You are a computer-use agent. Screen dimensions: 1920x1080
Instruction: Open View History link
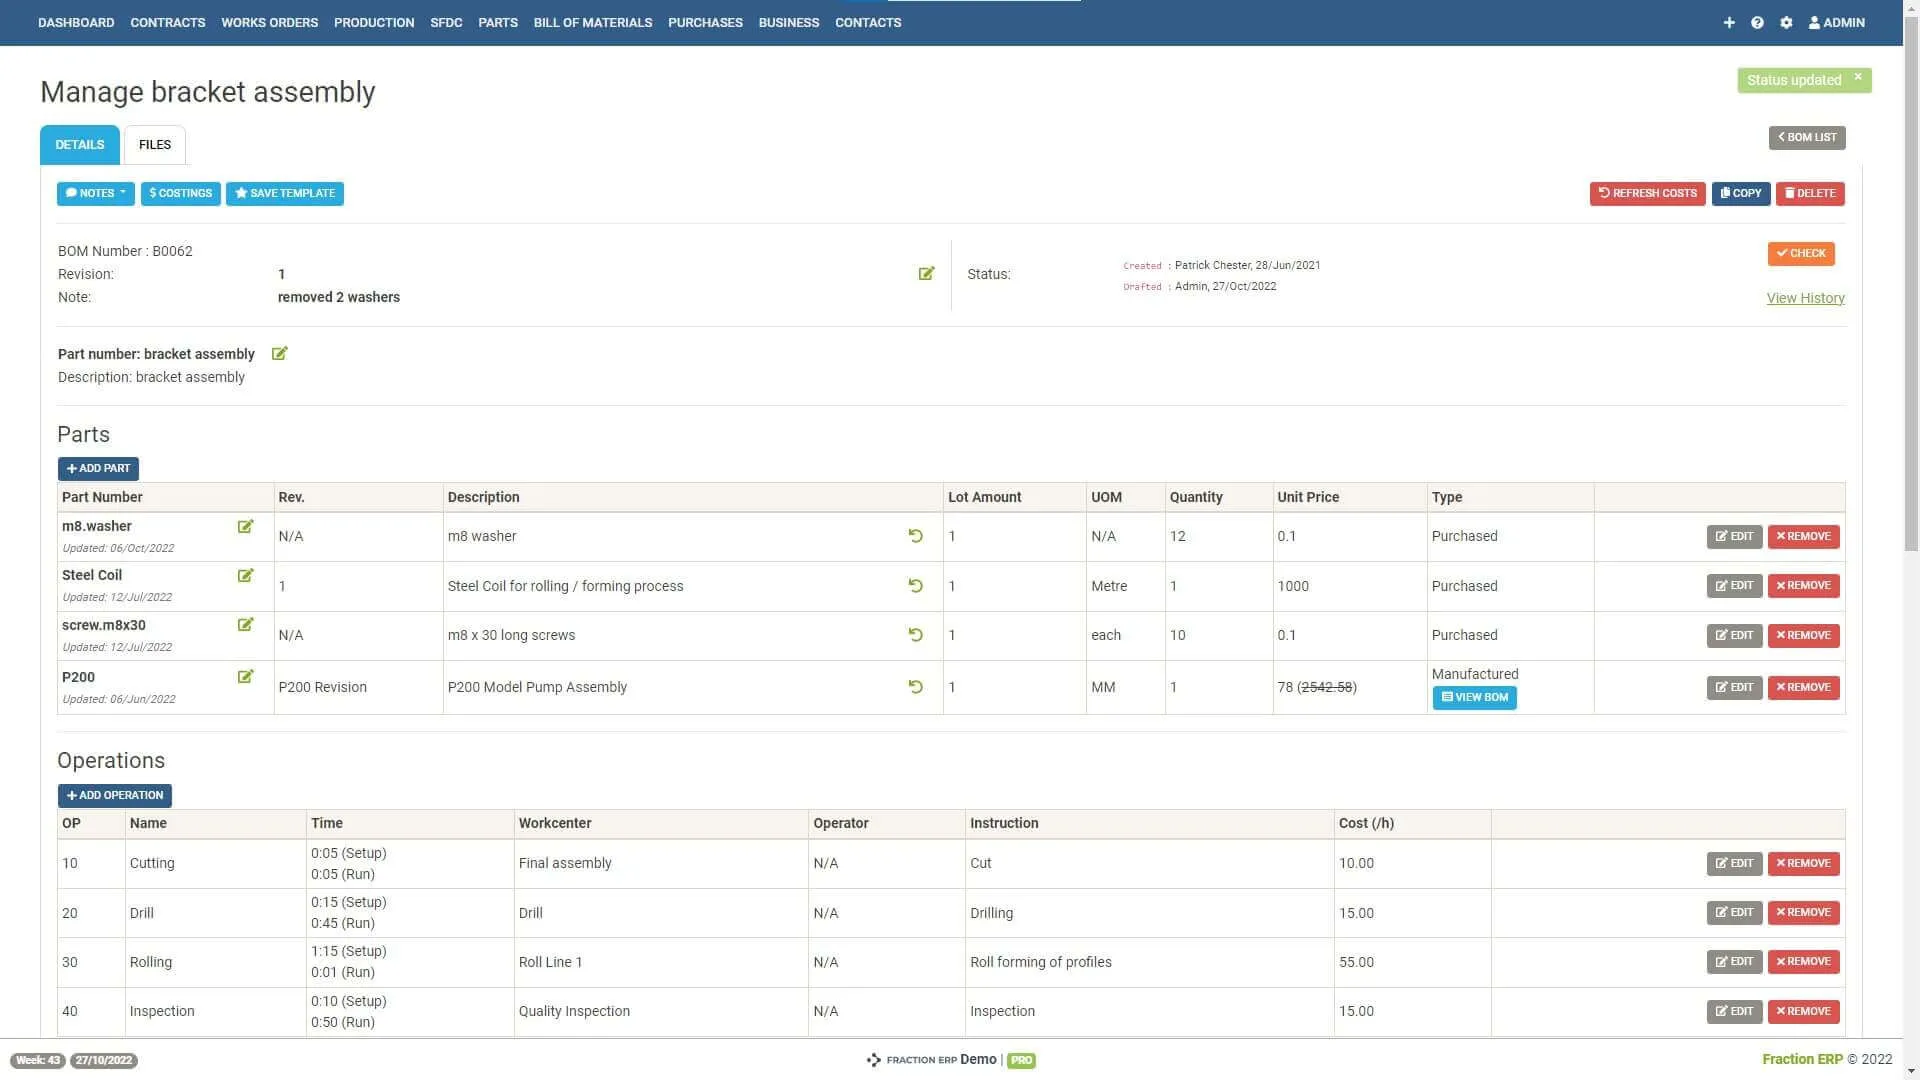tap(1805, 297)
